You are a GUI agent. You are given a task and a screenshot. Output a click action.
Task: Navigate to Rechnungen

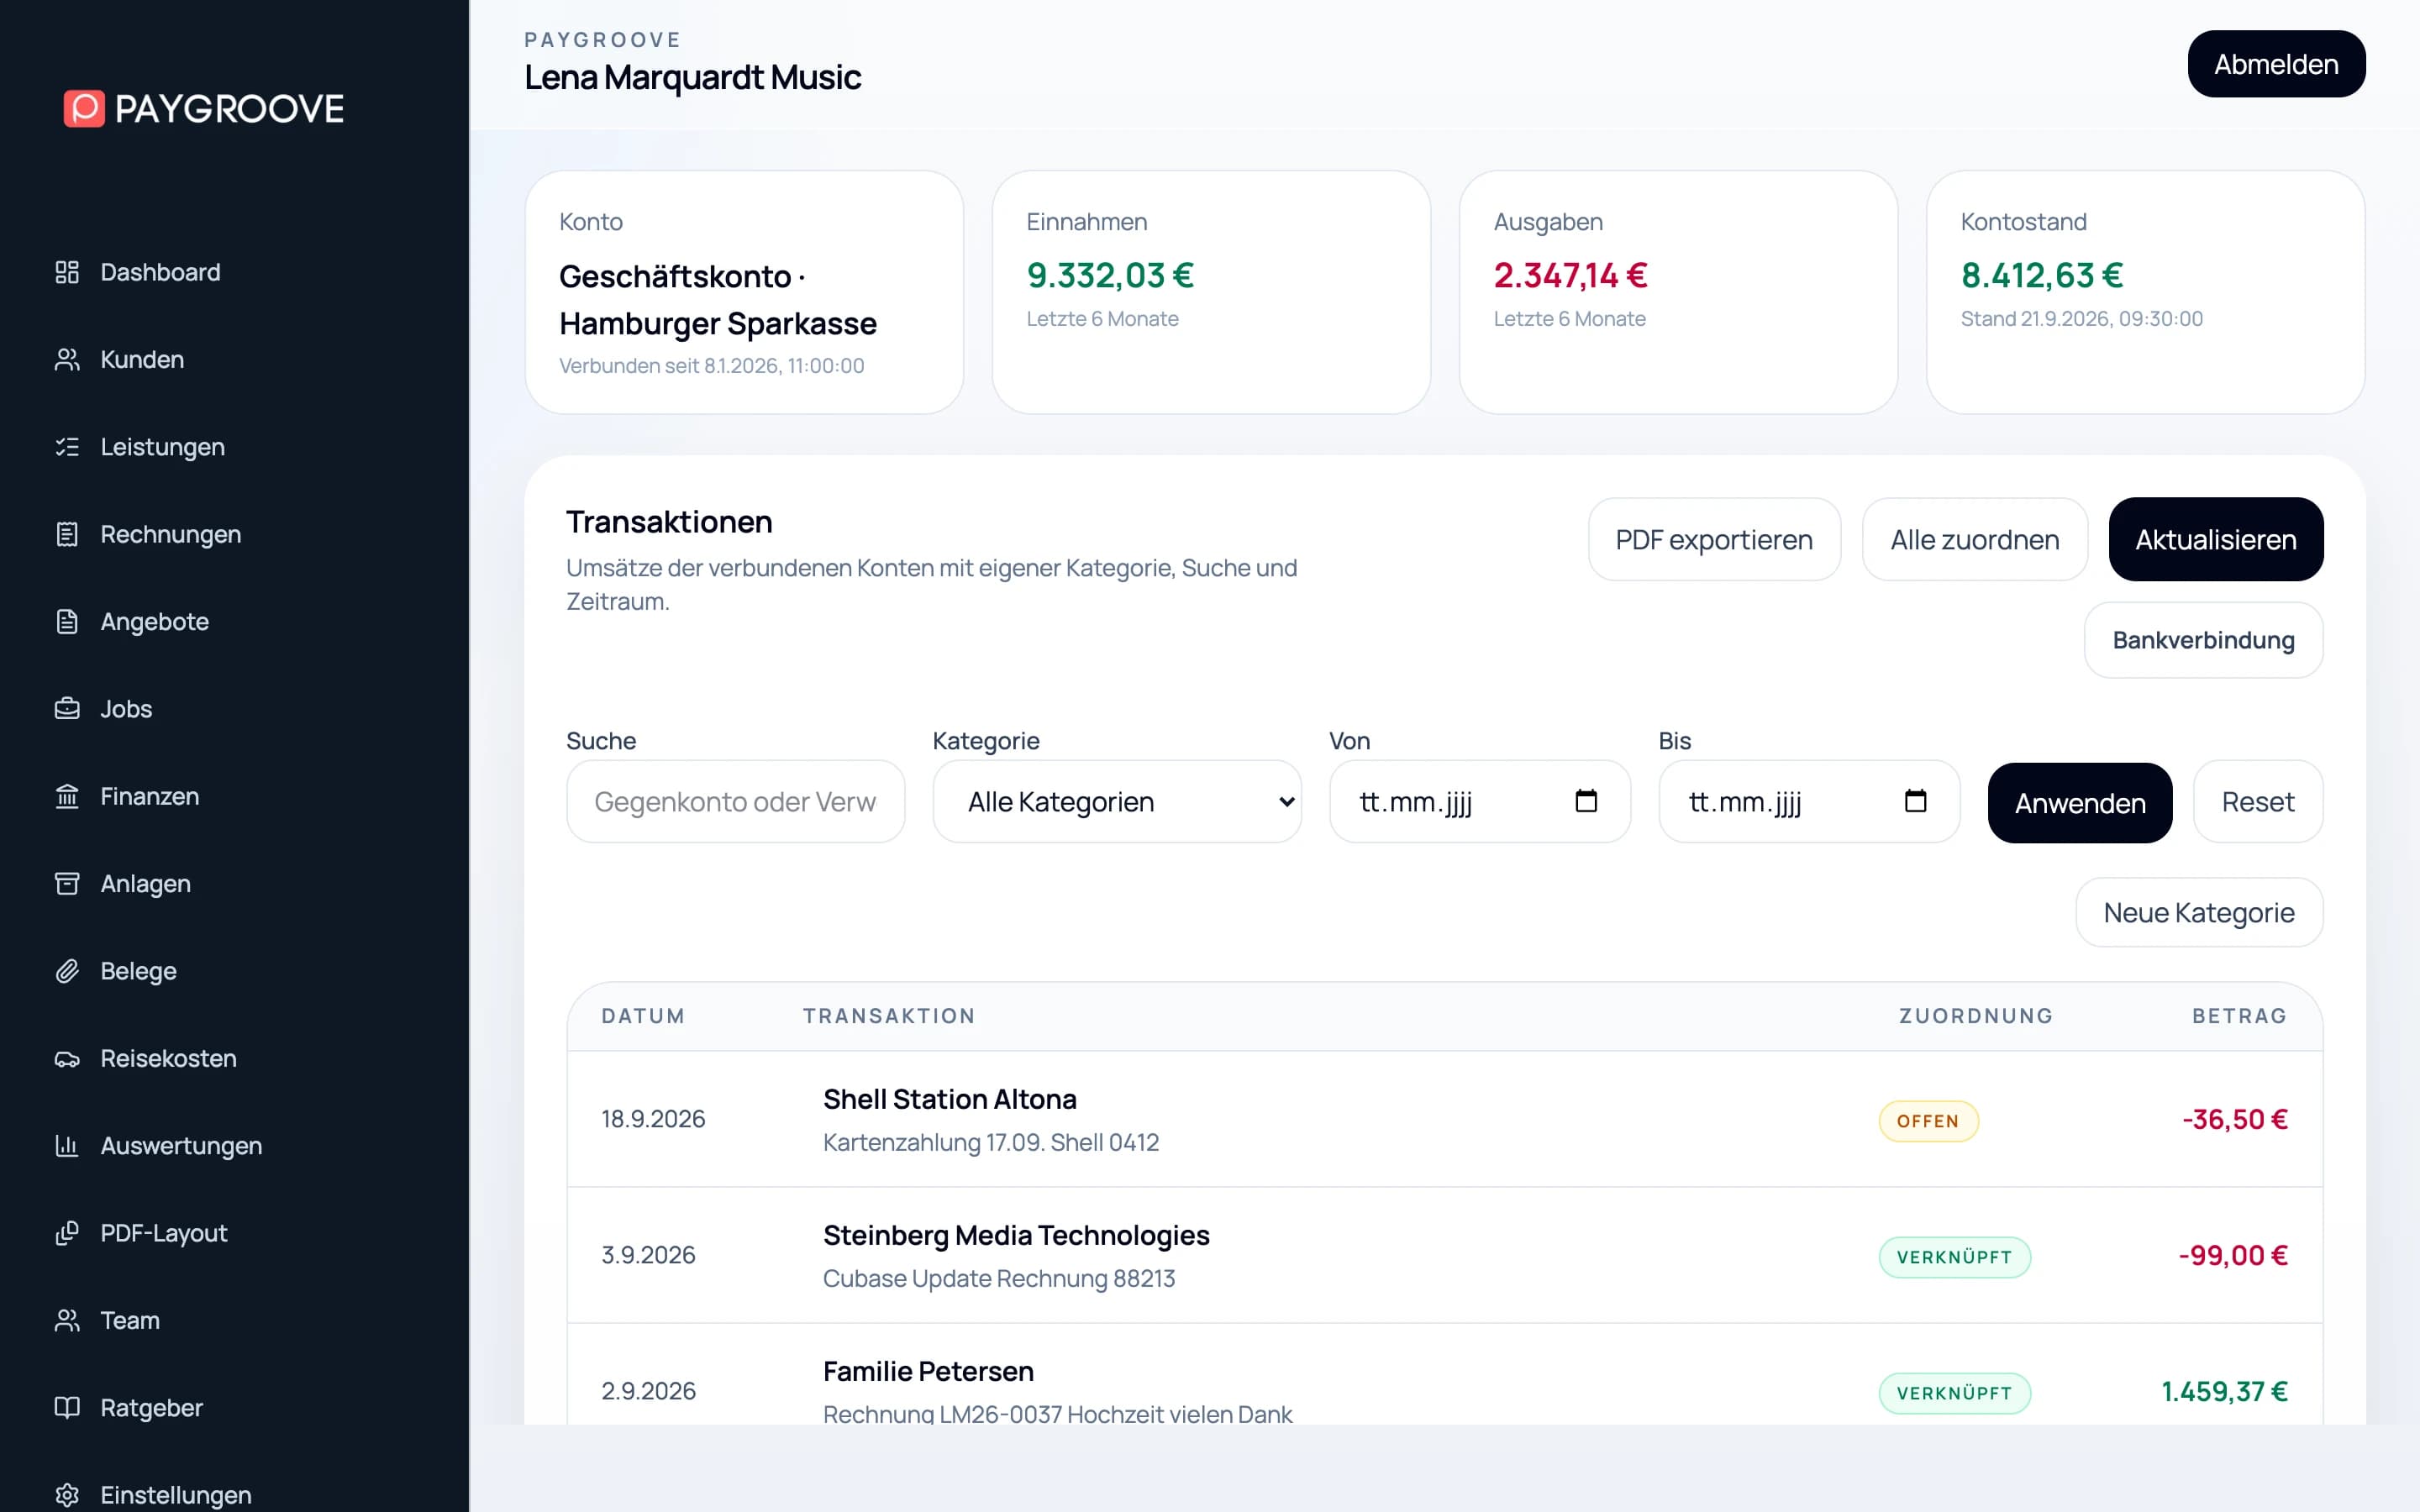[170, 534]
